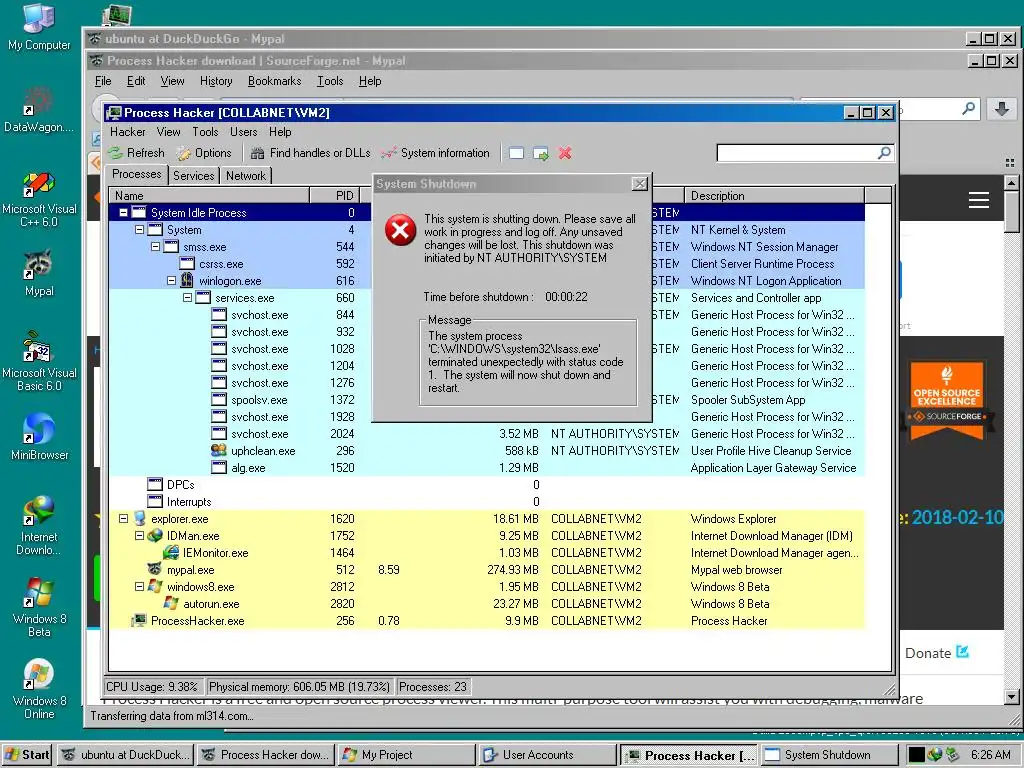Collapse the winlogon.exe tree node

coord(171,281)
